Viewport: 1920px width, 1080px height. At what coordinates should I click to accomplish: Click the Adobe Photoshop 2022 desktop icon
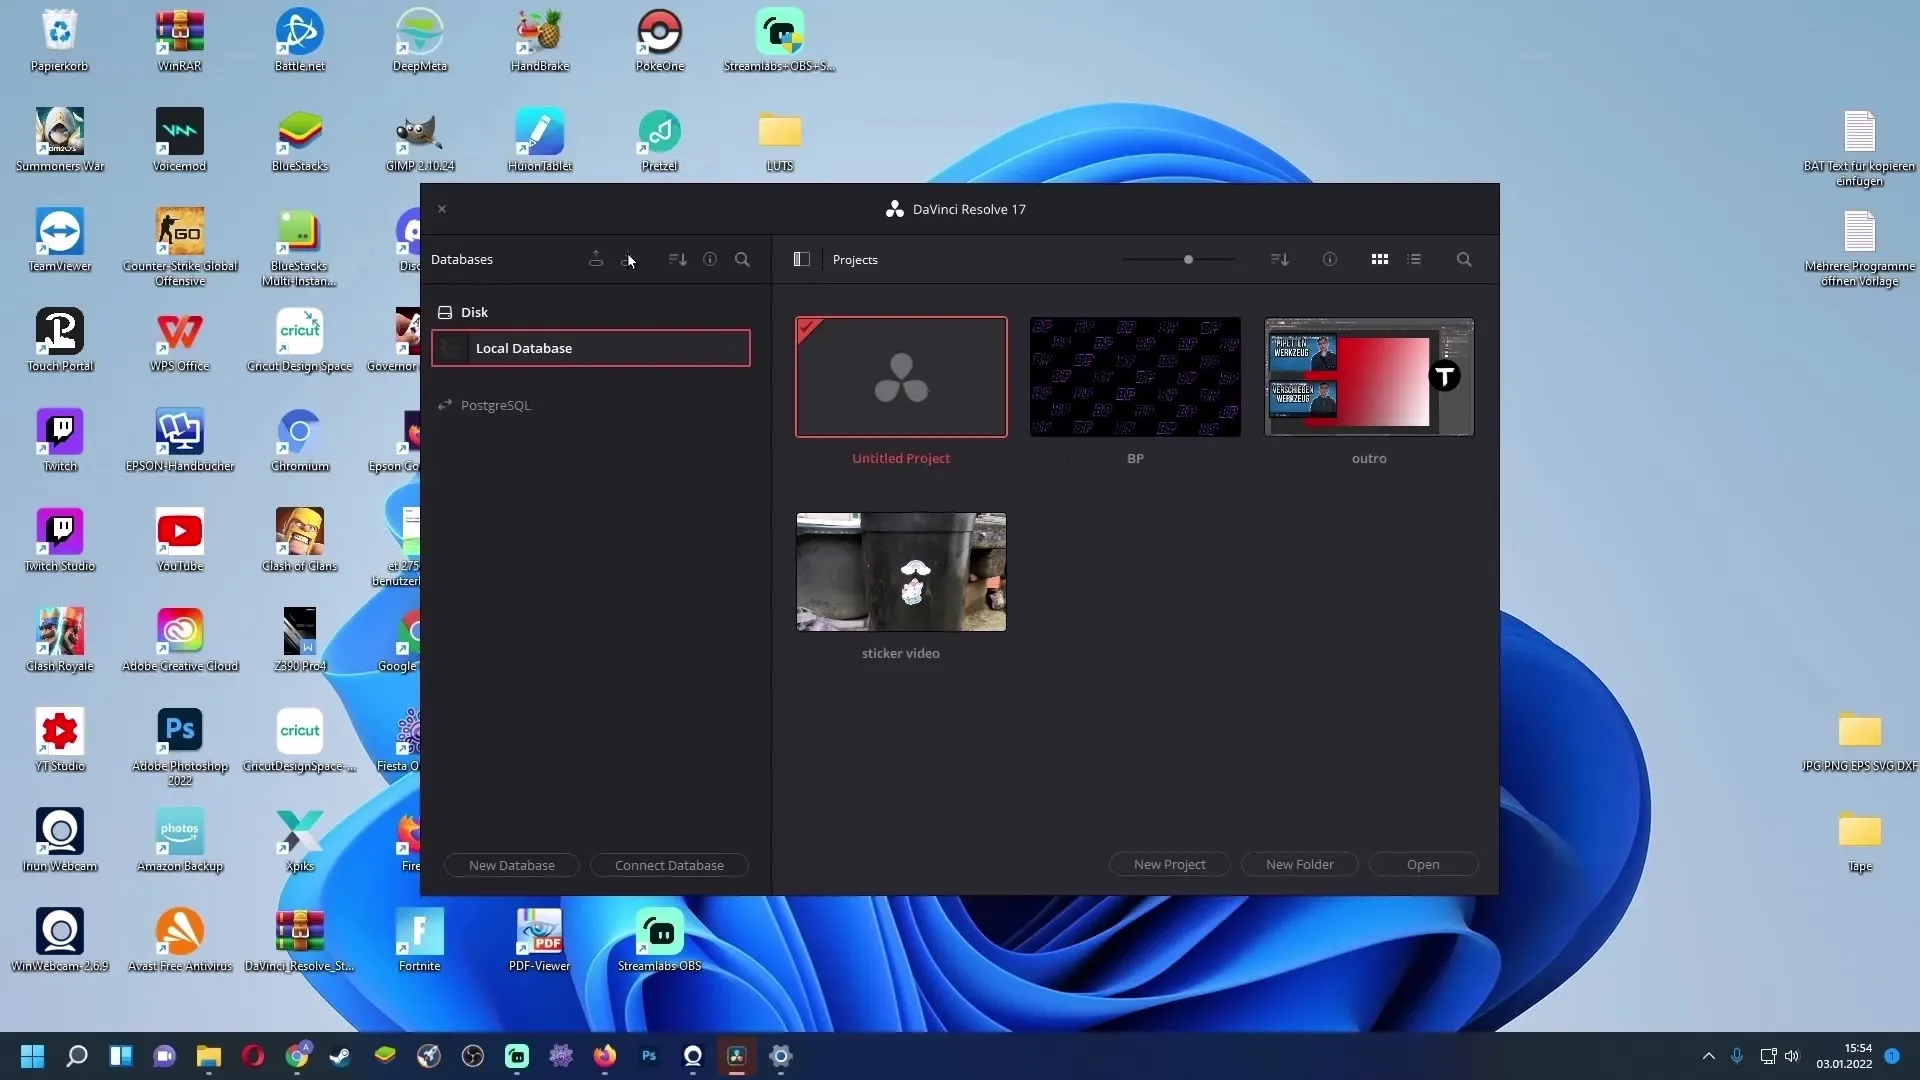(x=180, y=746)
